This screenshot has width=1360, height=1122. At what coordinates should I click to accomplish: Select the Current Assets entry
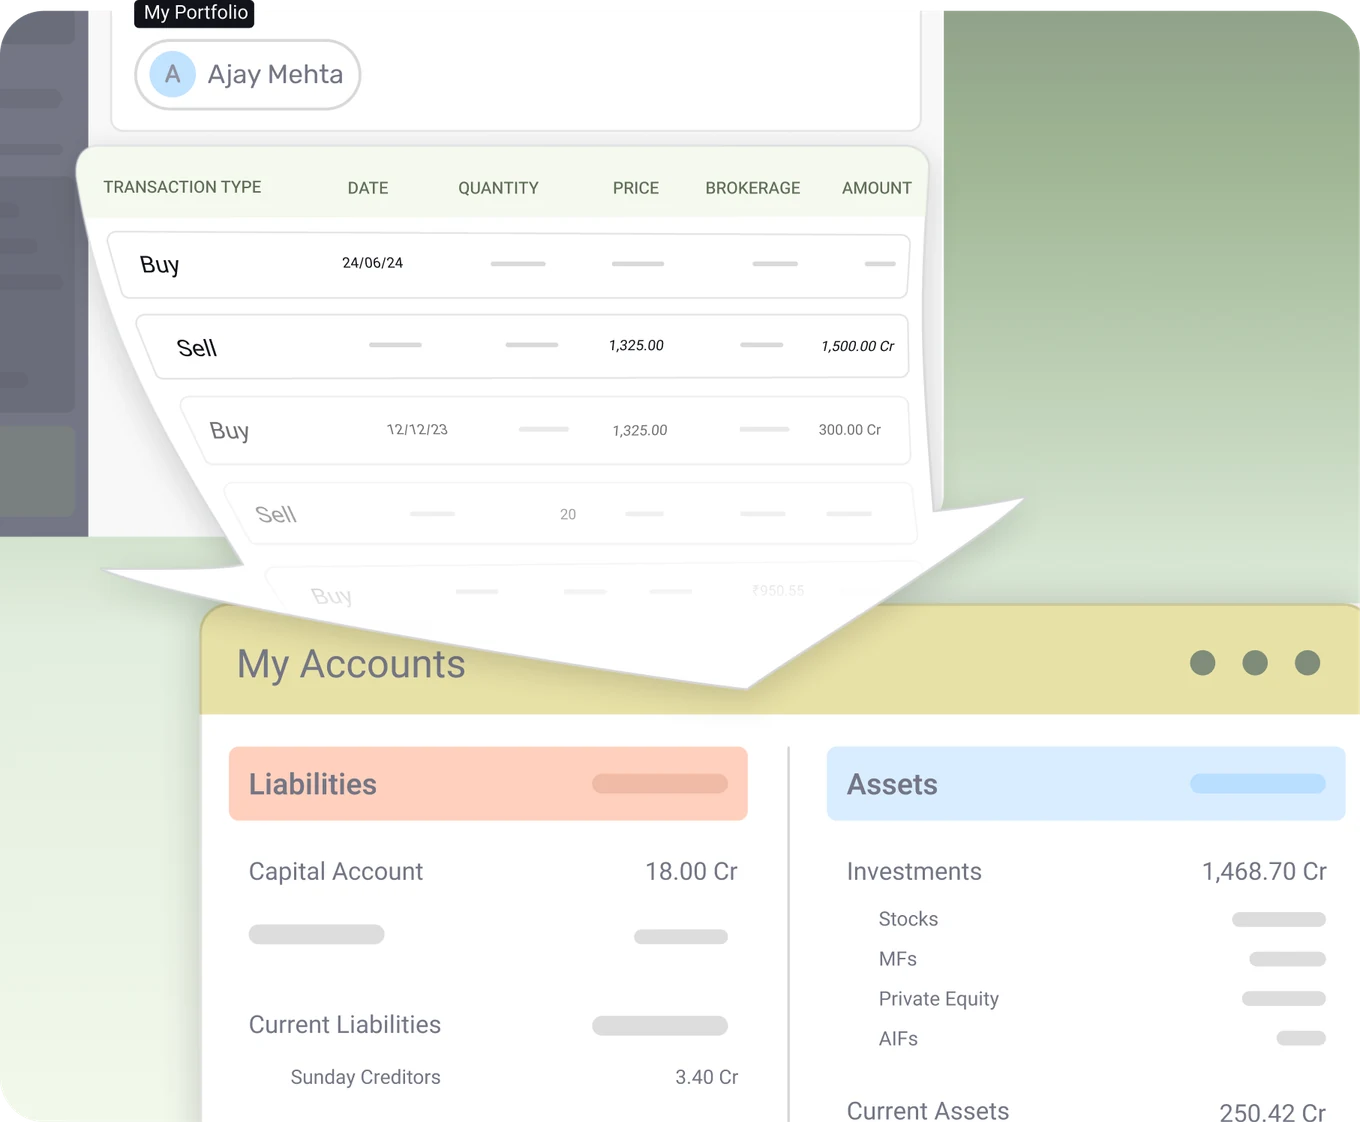pos(928,1111)
